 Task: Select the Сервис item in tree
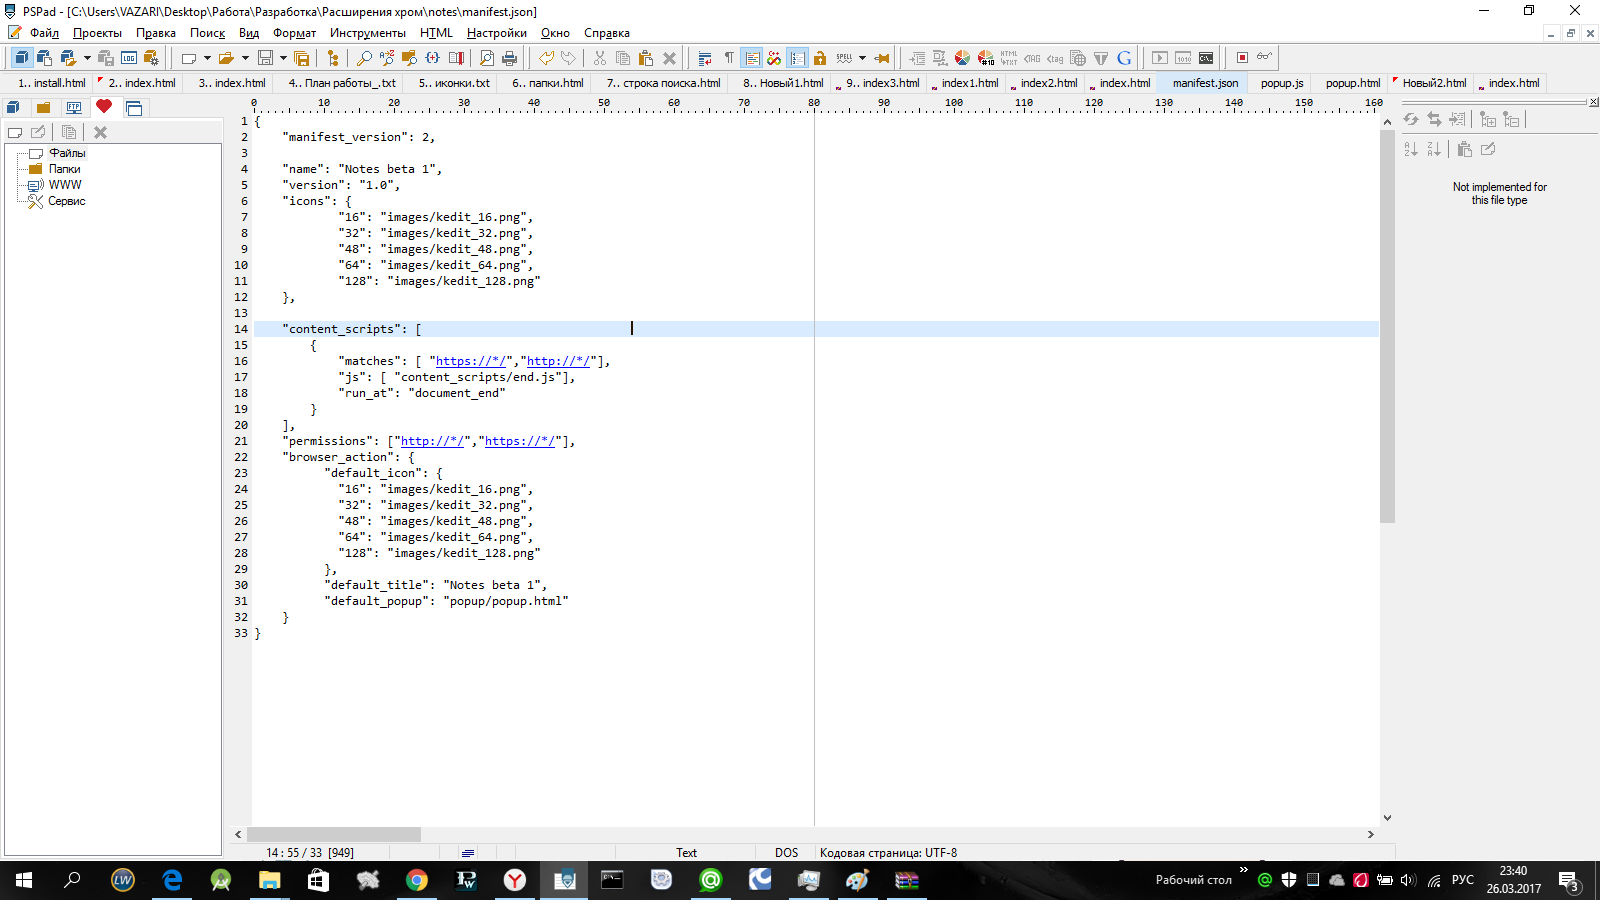coord(67,201)
